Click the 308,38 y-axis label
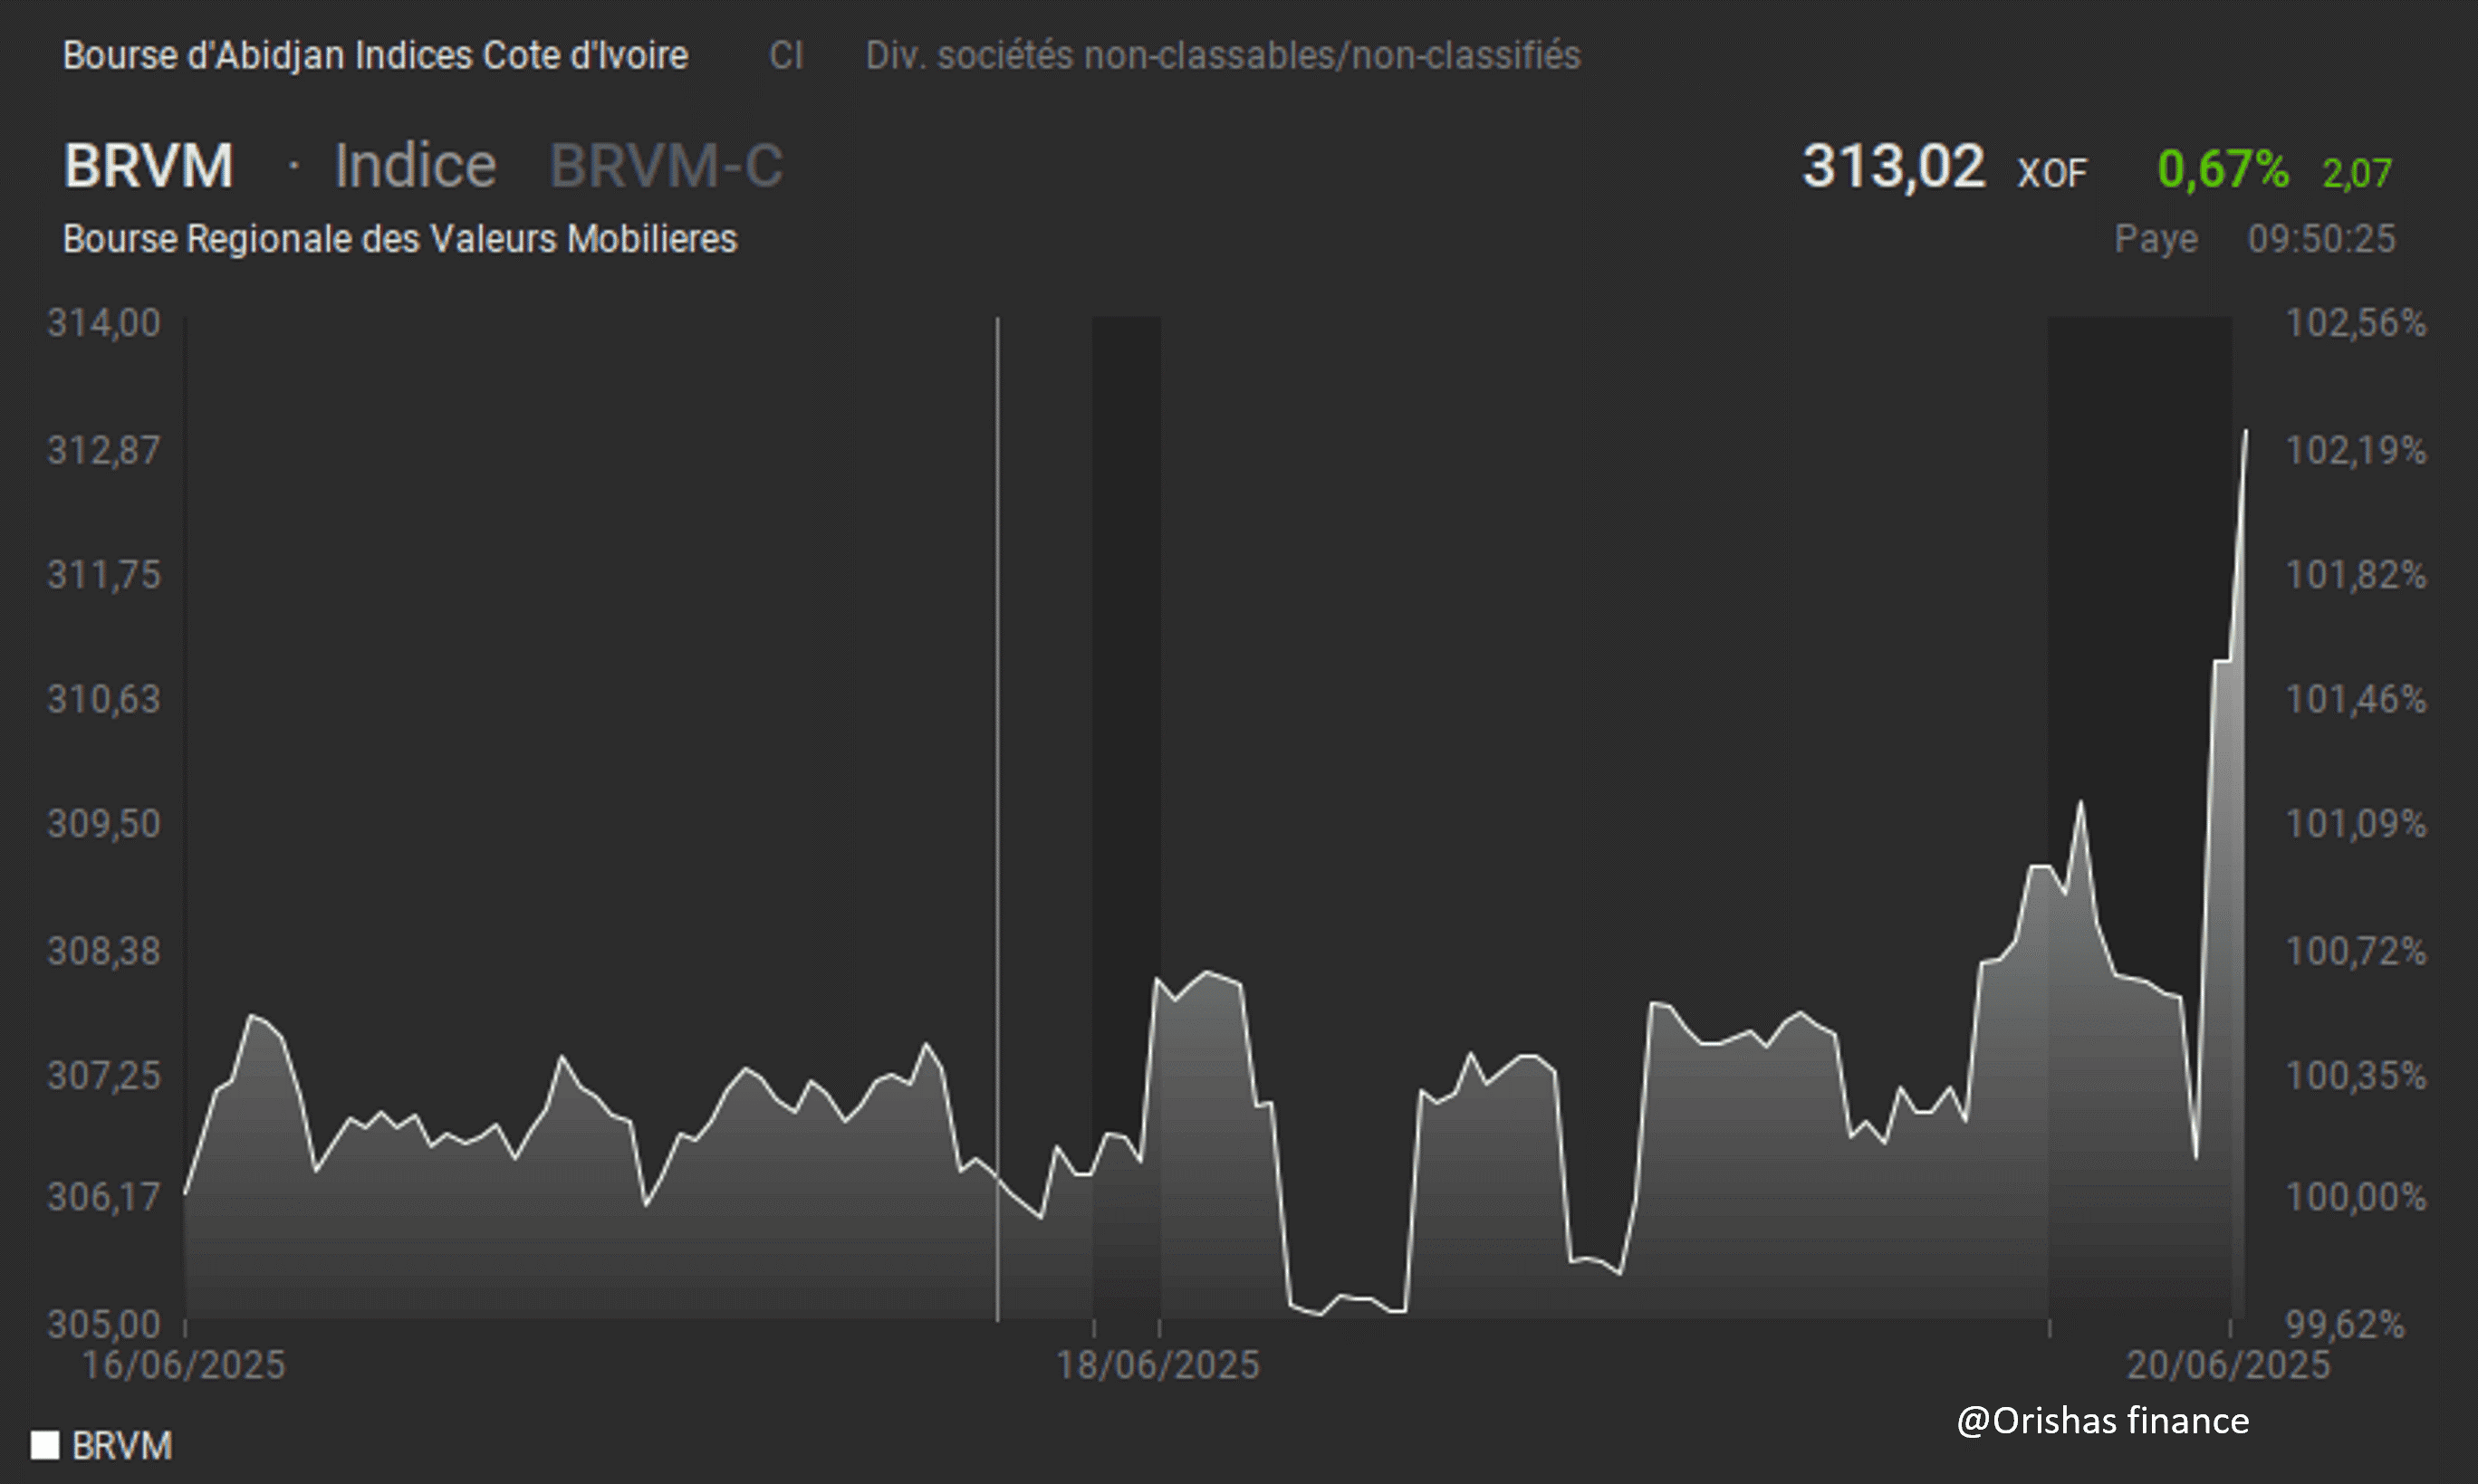 coord(104,951)
